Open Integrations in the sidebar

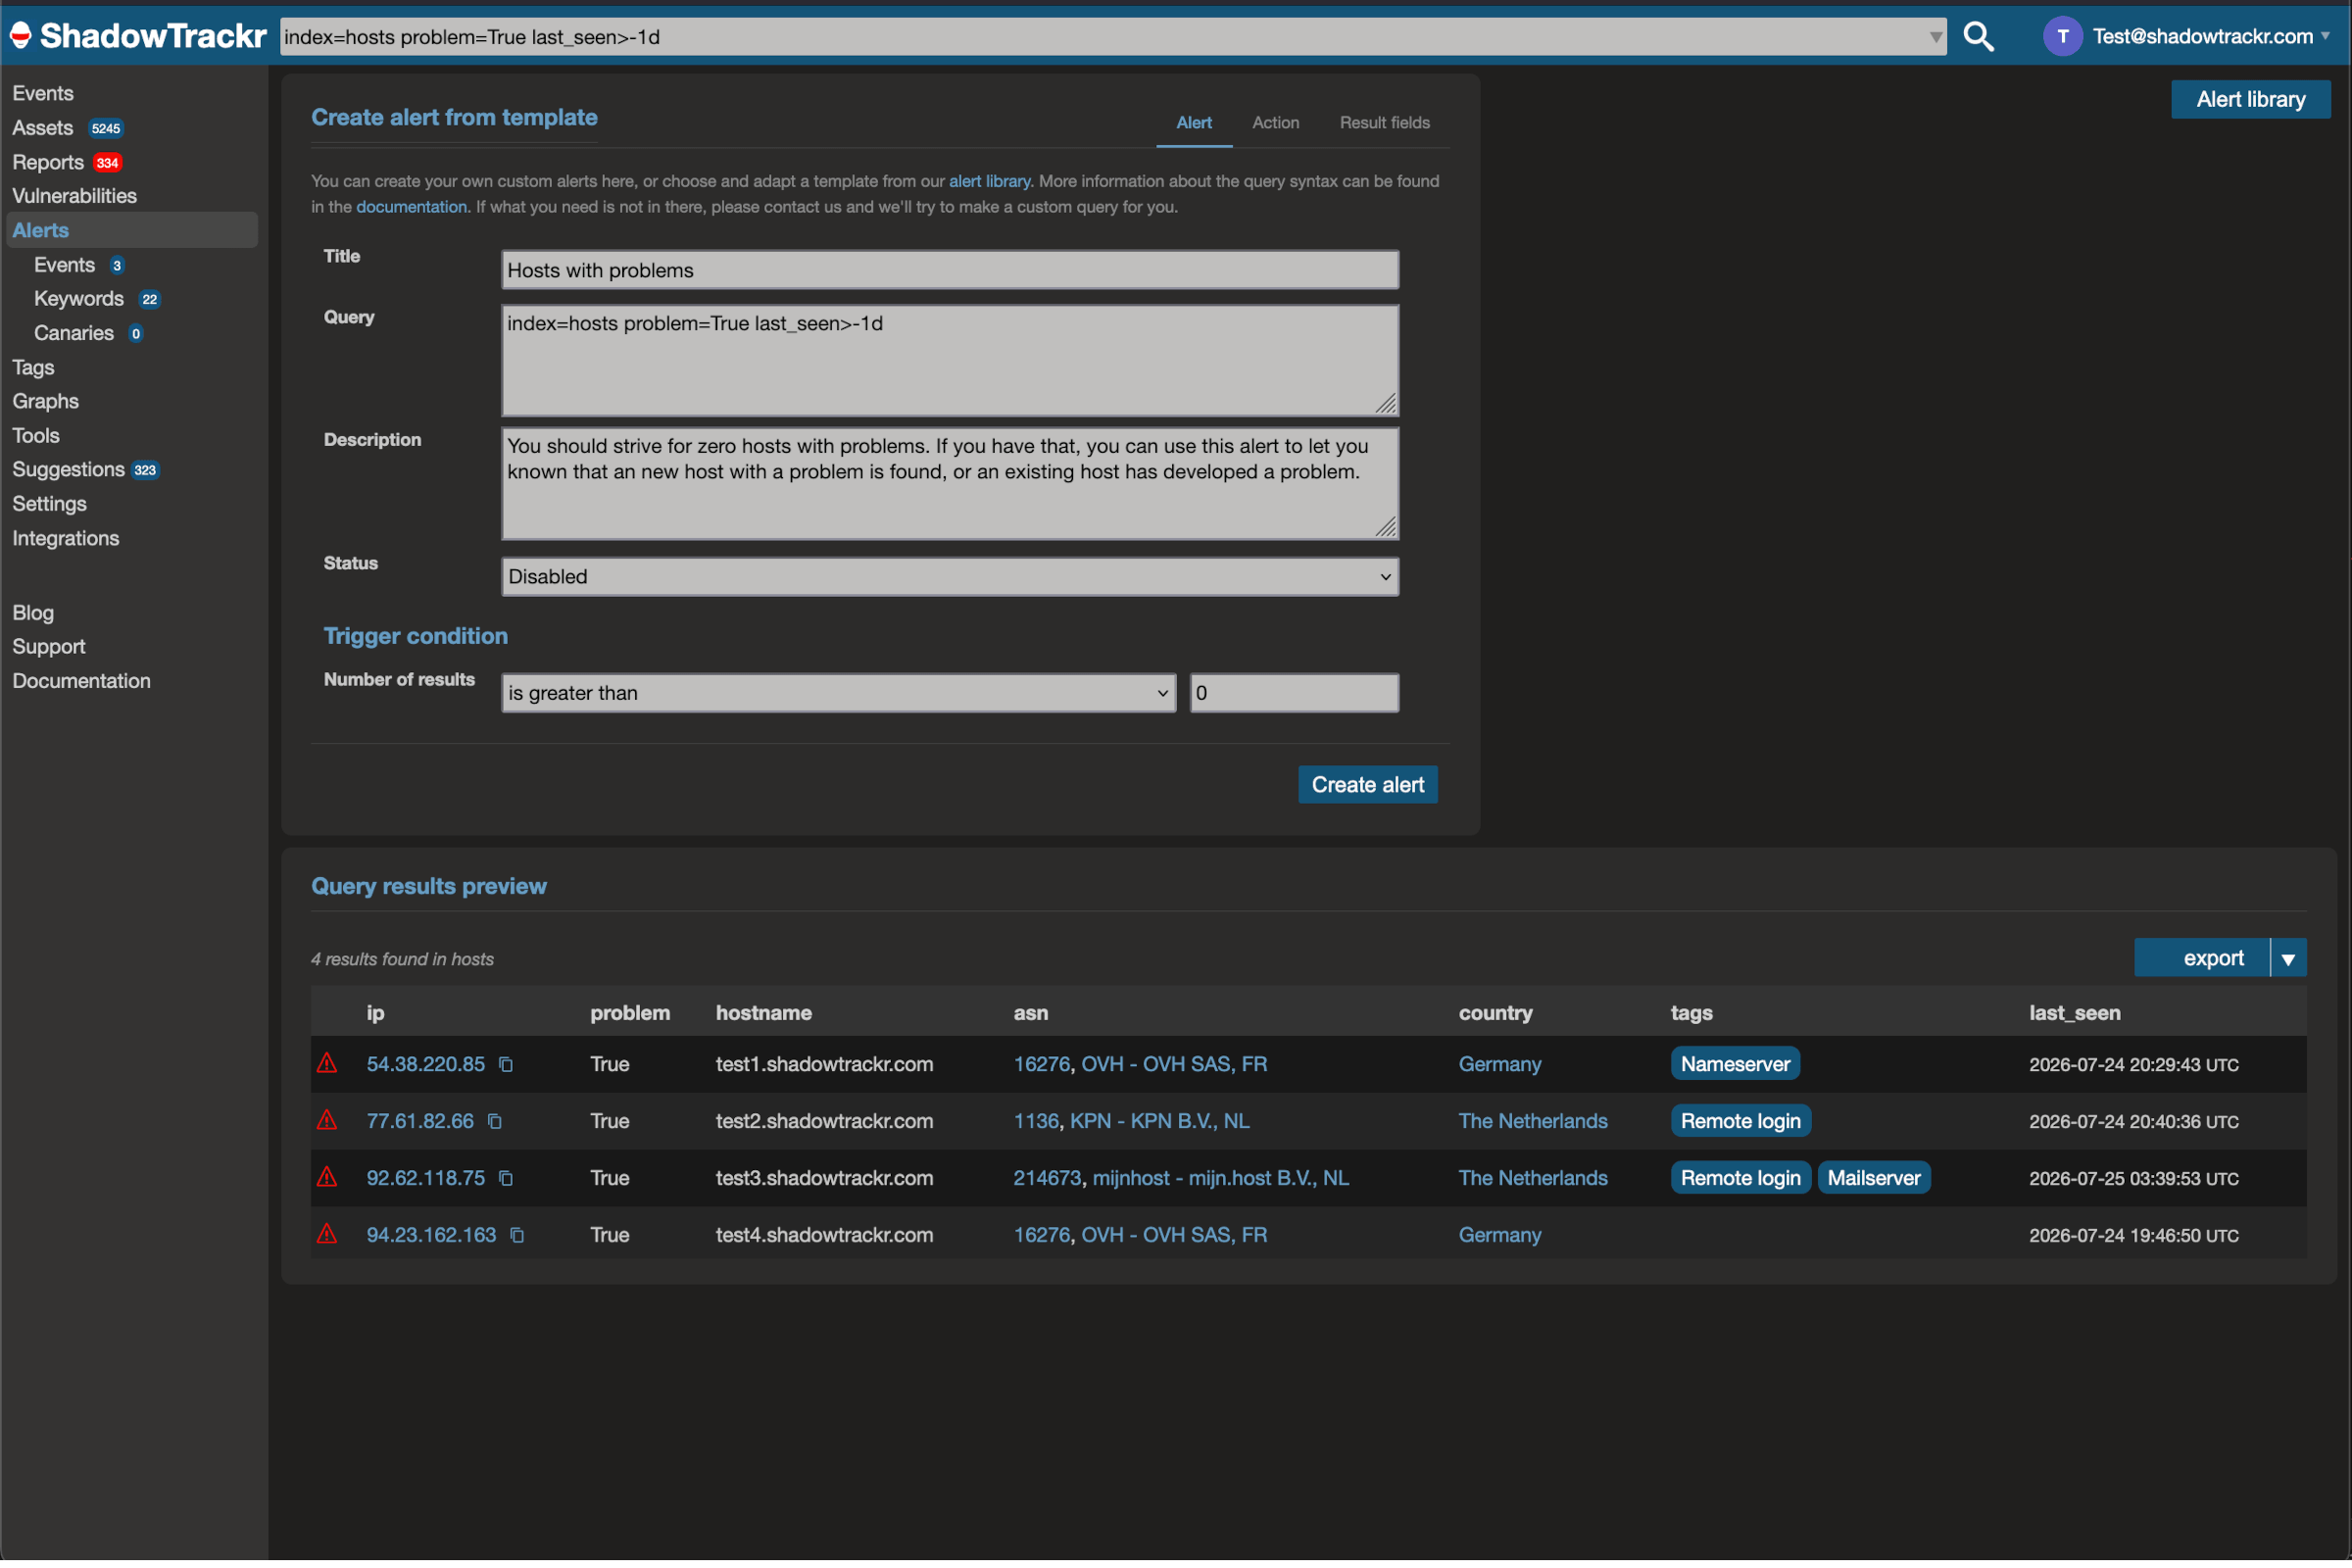click(x=66, y=539)
